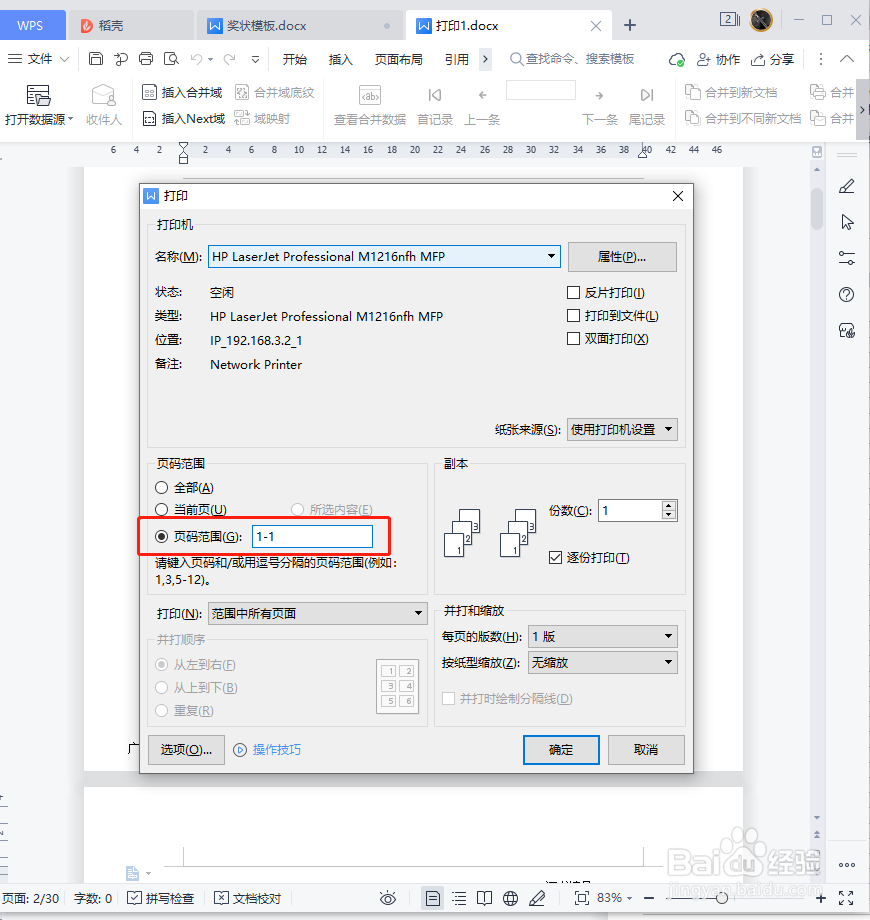The height and width of the screenshot is (920, 870).
Task: Increase copies with 份数 stepper up arrow
Action: point(668,506)
